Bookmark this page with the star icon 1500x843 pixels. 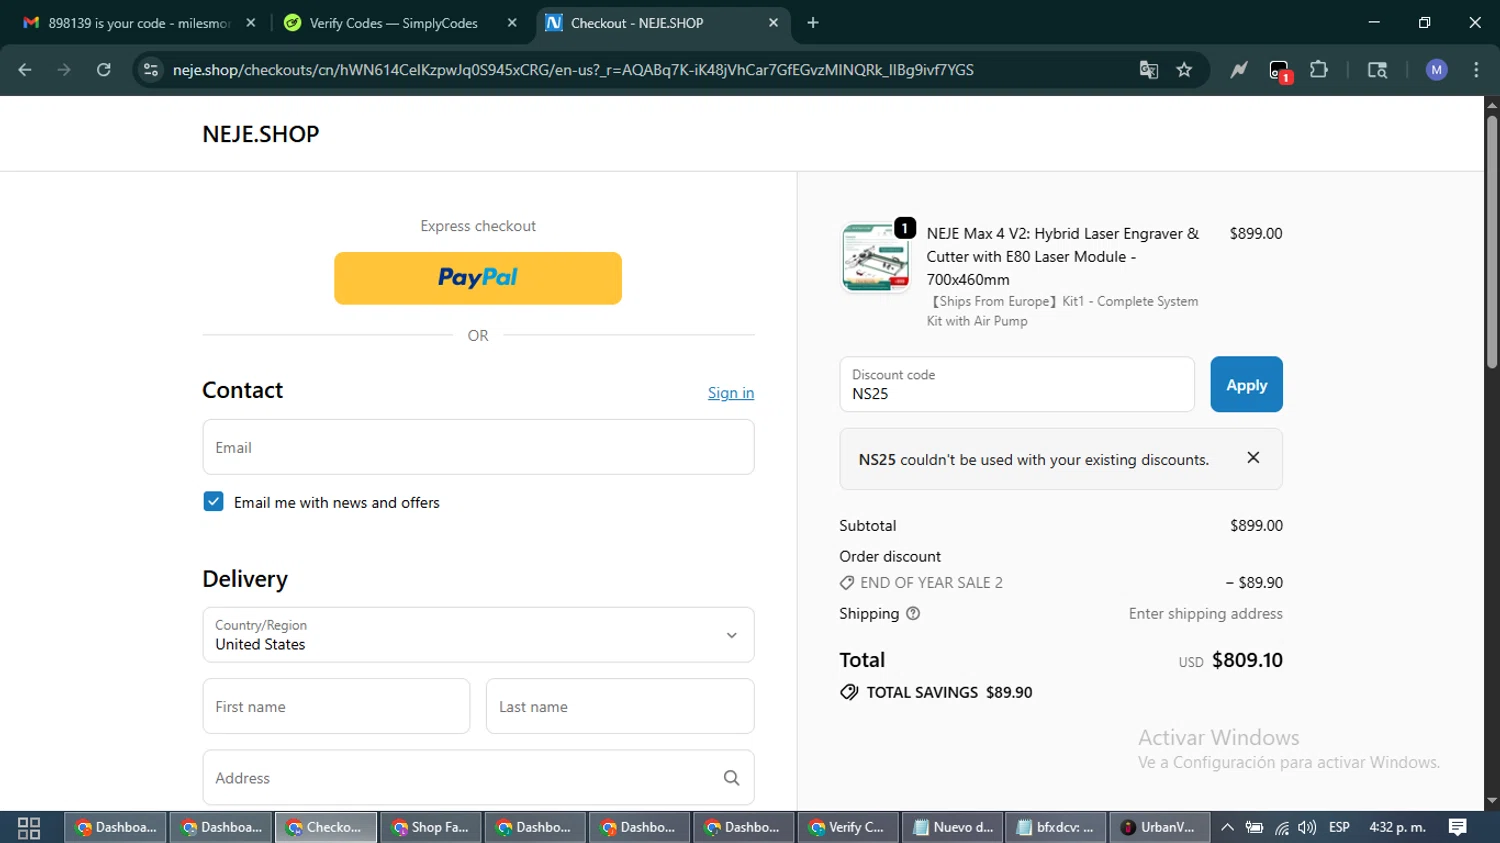[x=1185, y=70]
